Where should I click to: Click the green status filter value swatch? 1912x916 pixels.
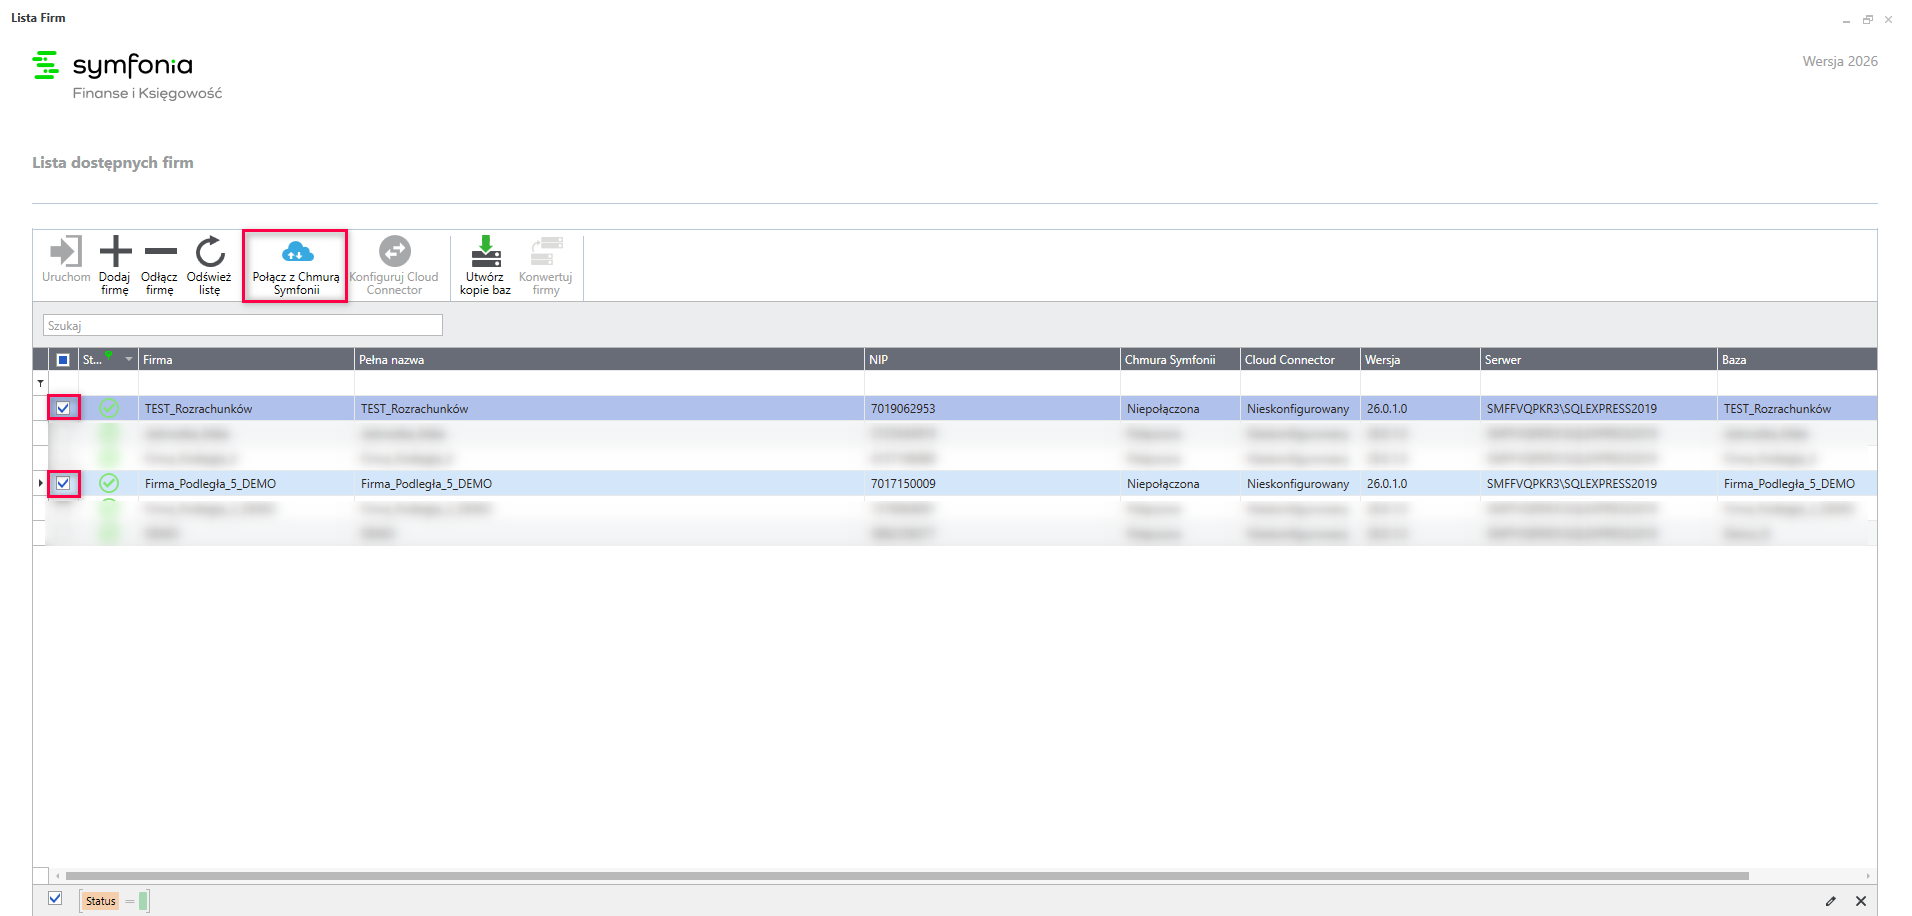click(x=144, y=901)
